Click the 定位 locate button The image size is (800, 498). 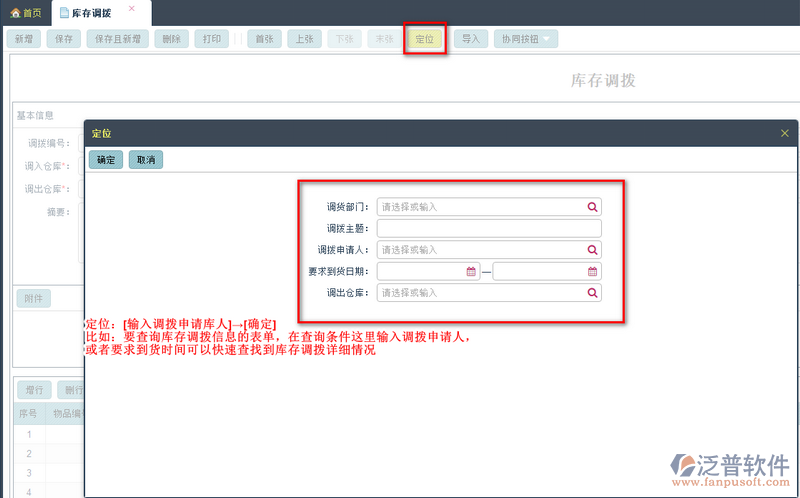coord(424,39)
